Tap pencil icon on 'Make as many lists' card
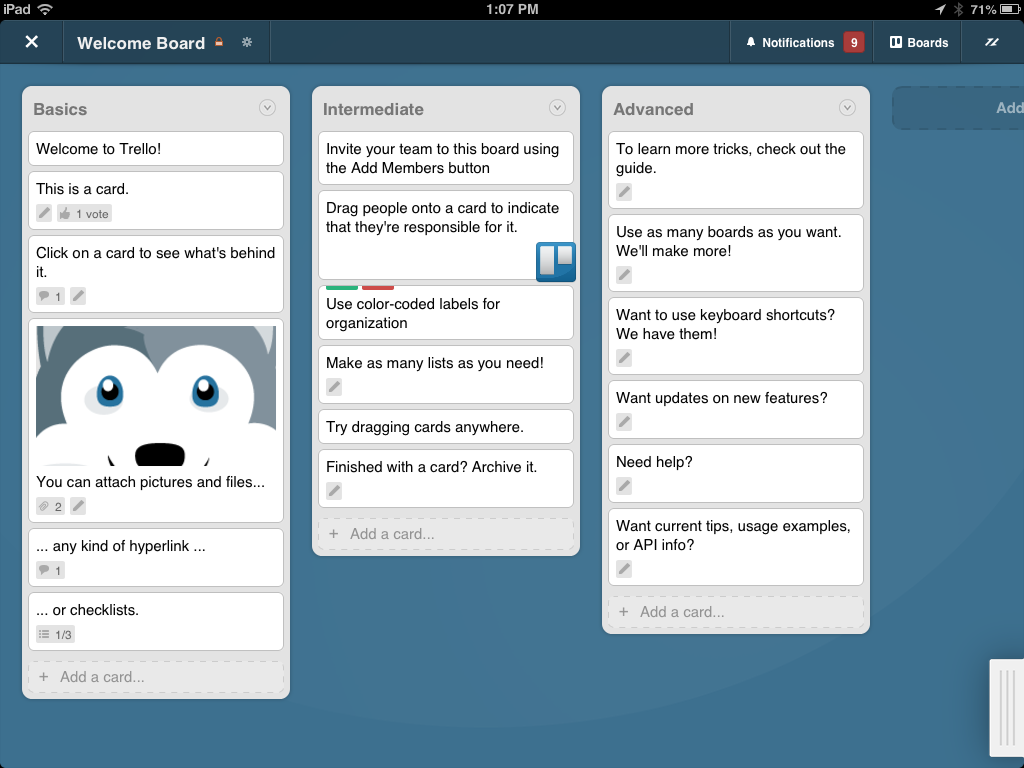The image size is (1024, 768). point(334,387)
